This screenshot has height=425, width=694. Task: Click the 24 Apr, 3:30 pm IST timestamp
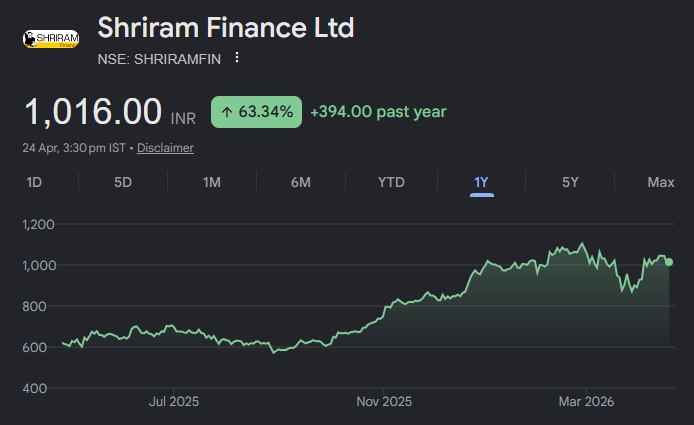point(74,148)
